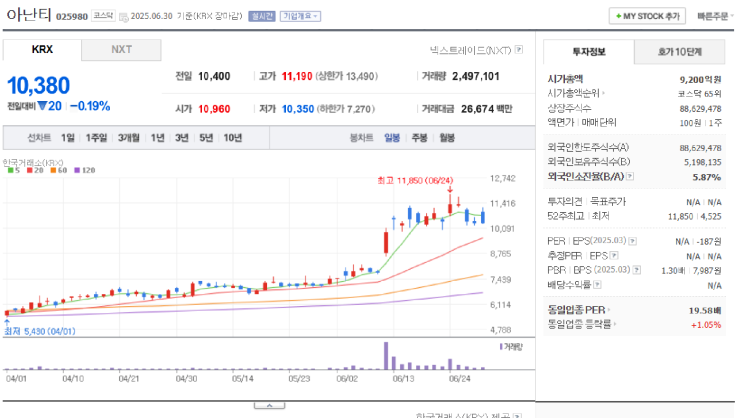
Task: Select the 일봉 daily candle chart
Action: click(x=392, y=138)
